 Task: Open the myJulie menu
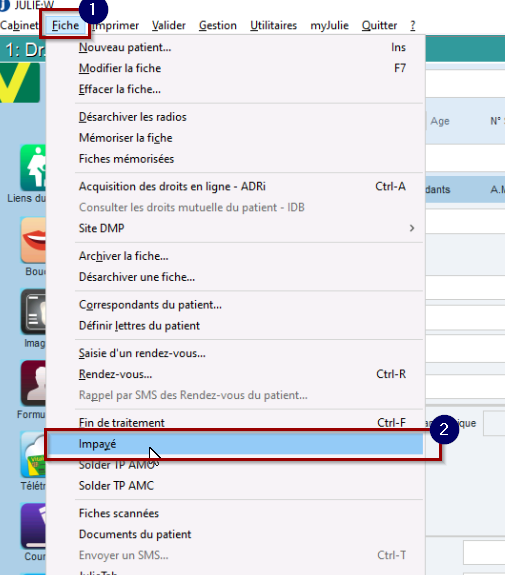(329, 25)
